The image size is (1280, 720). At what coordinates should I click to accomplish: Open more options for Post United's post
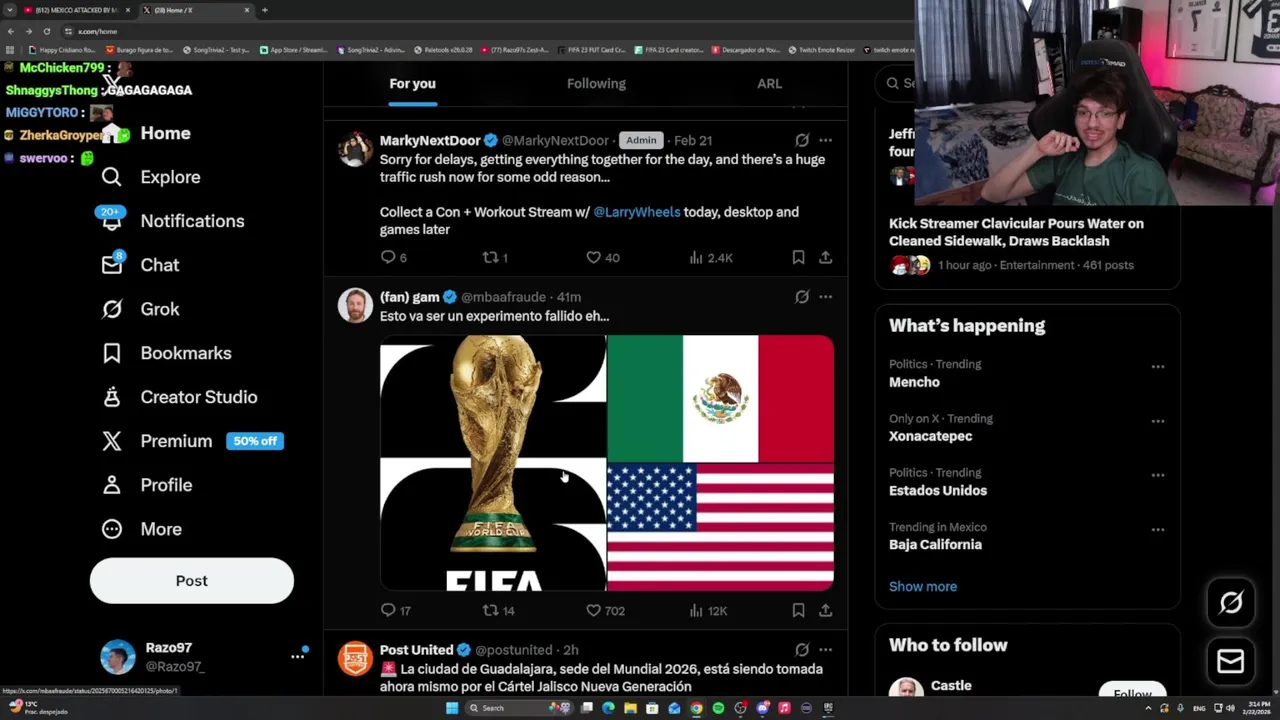point(826,650)
